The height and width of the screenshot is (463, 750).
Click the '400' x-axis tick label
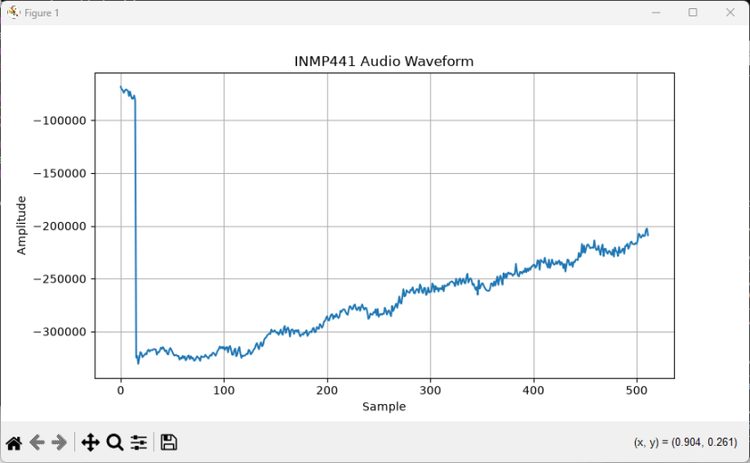click(533, 390)
